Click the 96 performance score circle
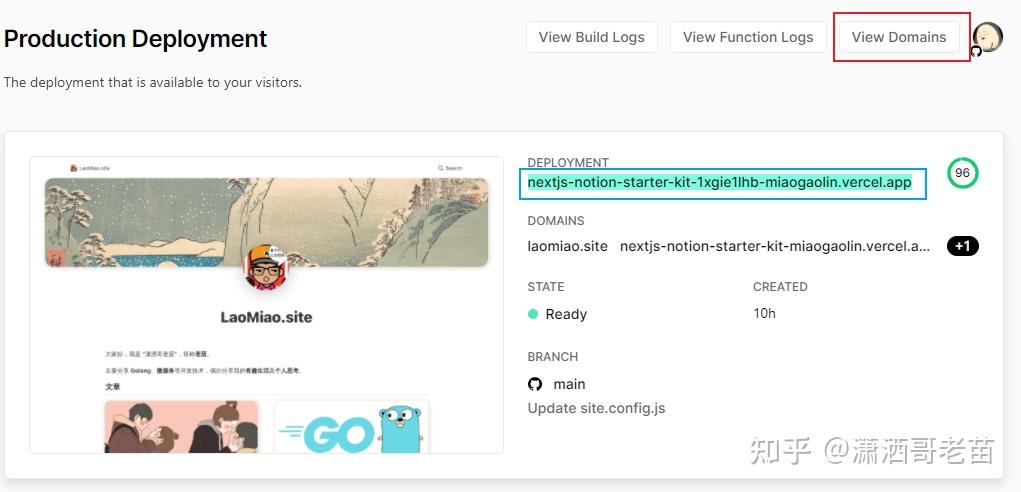 (x=962, y=173)
